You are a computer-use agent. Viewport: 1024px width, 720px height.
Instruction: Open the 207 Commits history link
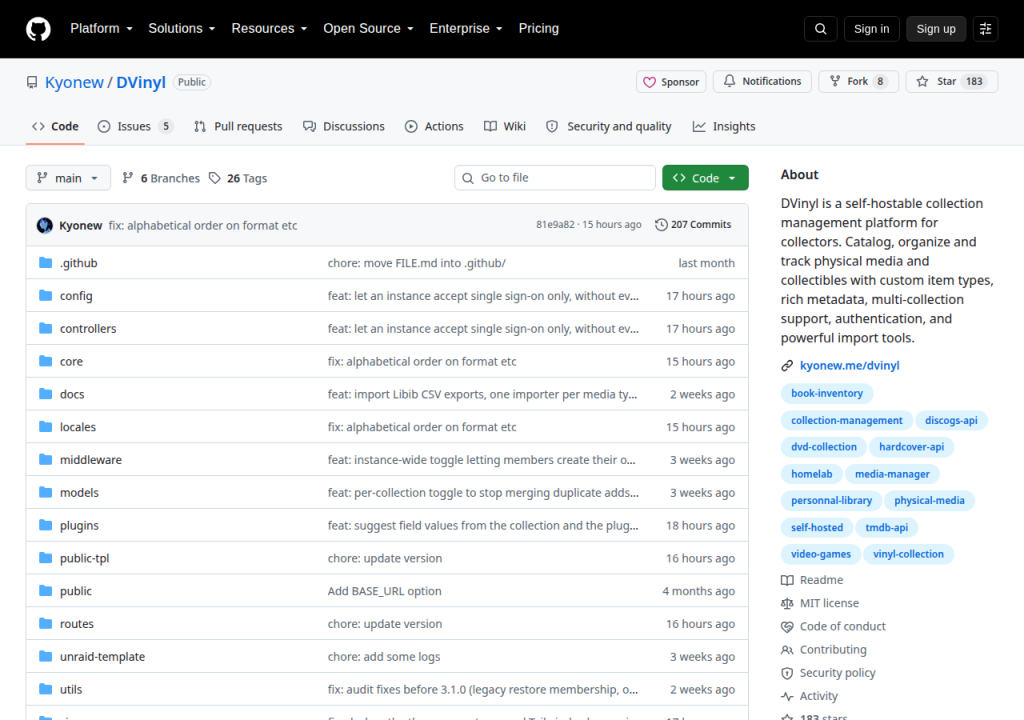click(x=694, y=225)
